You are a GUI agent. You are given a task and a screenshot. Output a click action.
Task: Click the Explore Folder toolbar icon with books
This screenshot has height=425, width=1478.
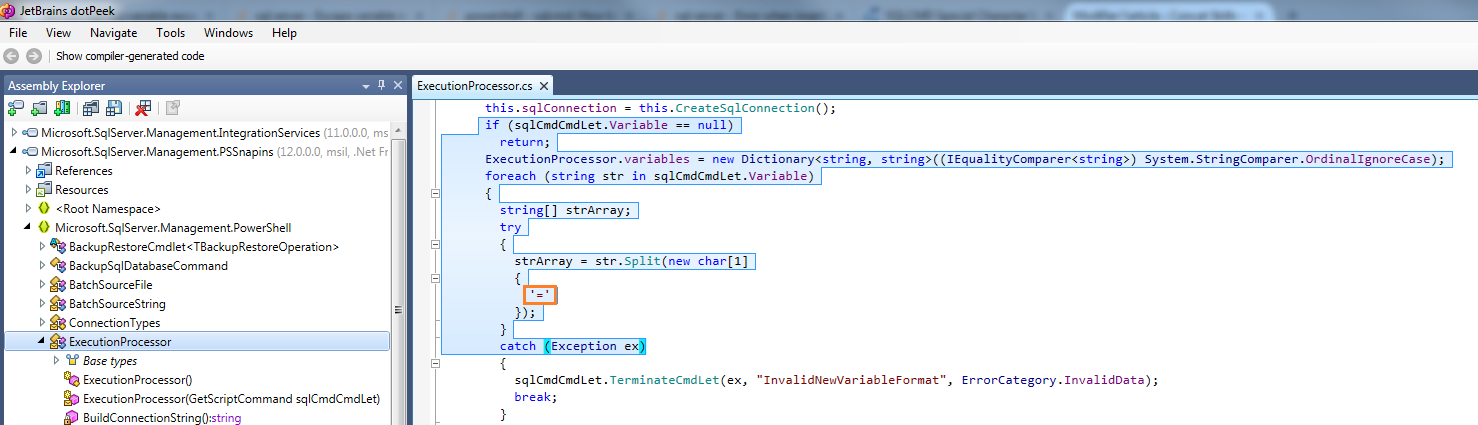coord(62,108)
